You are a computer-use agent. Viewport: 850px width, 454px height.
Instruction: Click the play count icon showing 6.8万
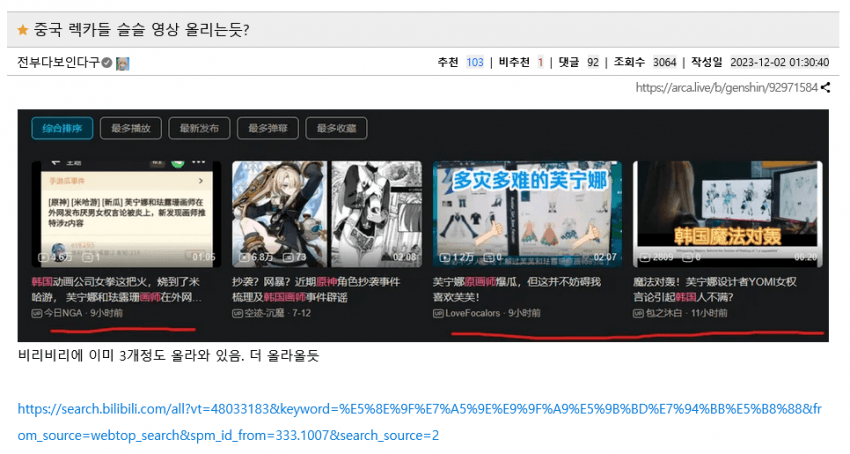pyautogui.click(x=241, y=257)
